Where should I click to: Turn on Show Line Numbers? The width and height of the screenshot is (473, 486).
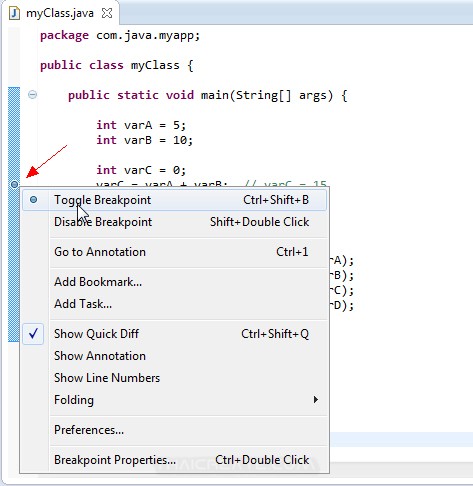point(174,378)
